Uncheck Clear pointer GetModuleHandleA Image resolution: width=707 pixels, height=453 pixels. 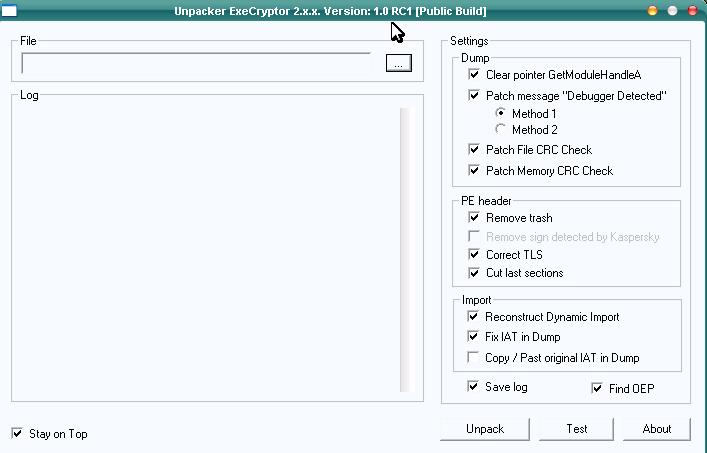pos(474,75)
